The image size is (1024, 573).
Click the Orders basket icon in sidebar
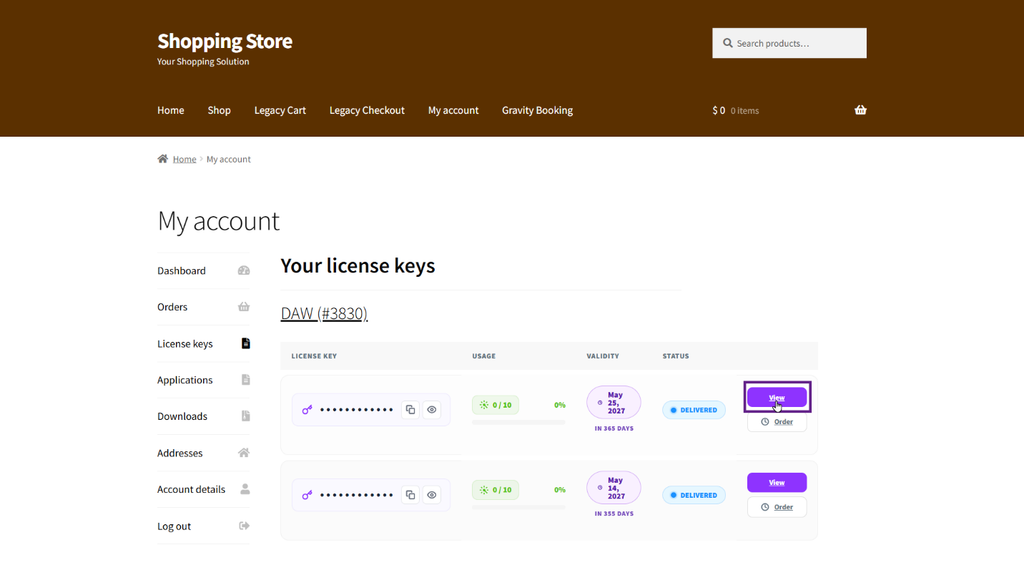tap(244, 306)
